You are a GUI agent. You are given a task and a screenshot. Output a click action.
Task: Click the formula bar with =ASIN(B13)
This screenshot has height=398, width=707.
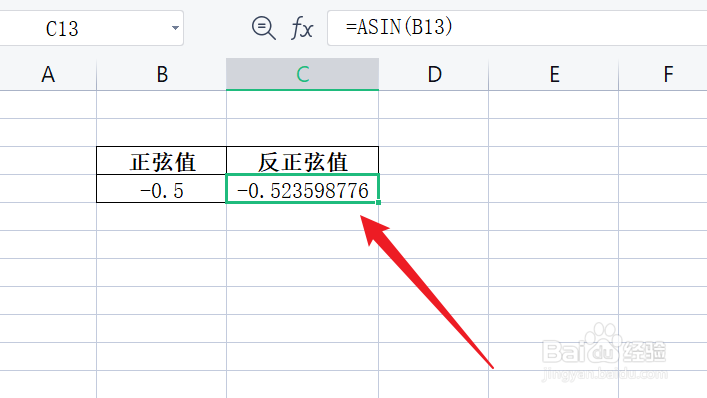517,28
